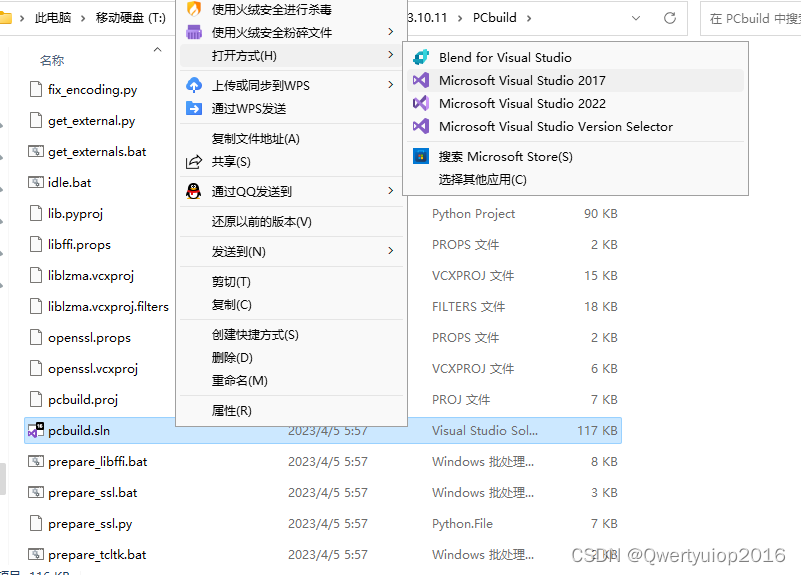Image resolution: width=801 pixels, height=575 pixels.
Task: Click the WPS cloud upload icon
Action: 194,85
